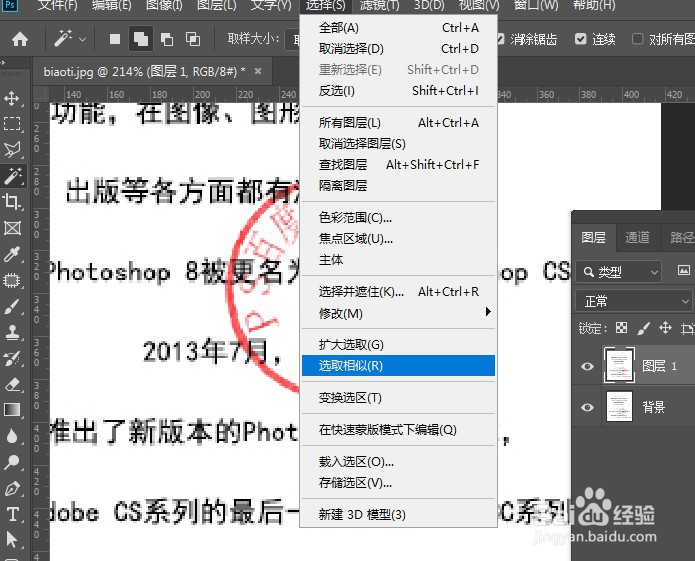Screen dimensions: 695x561
Task: Choose 选取相似(R) from Select menu
Action: (398, 366)
